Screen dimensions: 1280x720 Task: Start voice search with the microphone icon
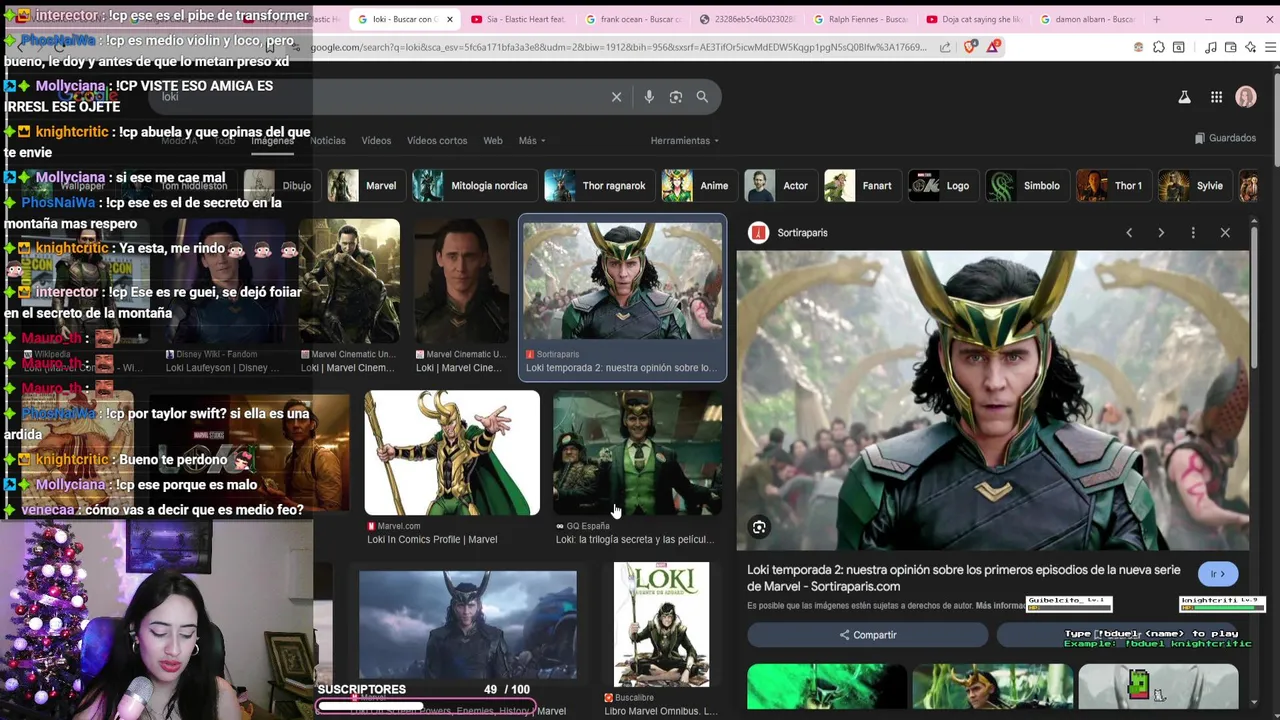coord(649,97)
